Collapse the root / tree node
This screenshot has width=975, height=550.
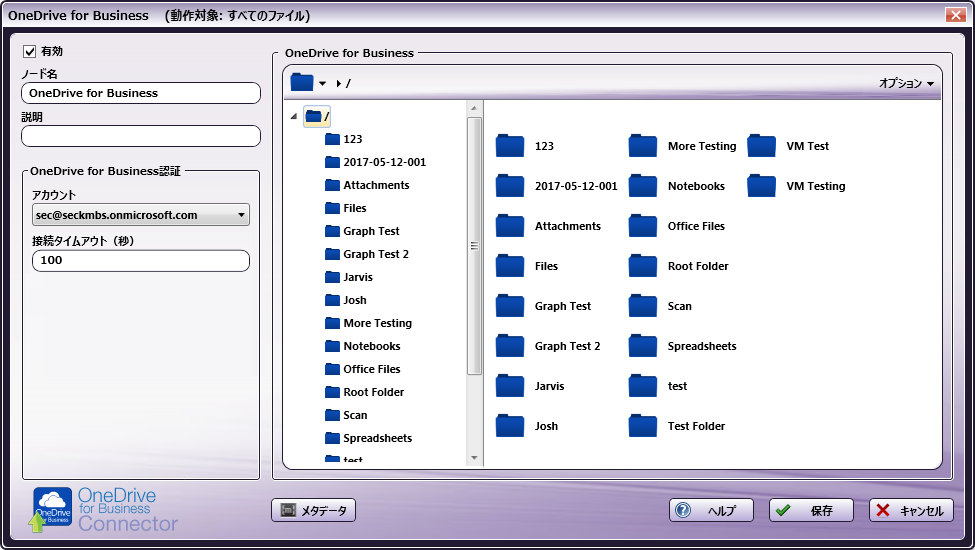click(294, 116)
